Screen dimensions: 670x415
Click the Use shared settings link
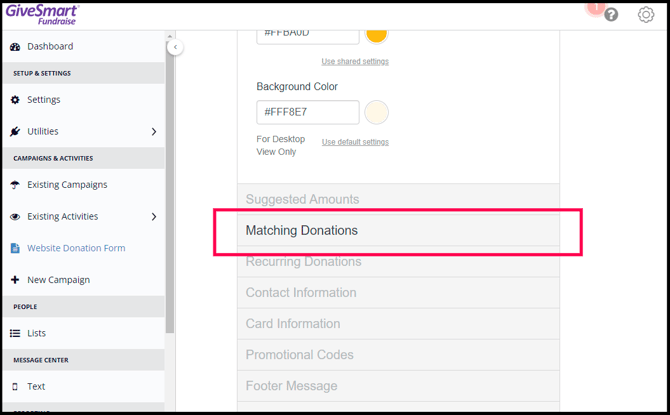click(355, 62)
